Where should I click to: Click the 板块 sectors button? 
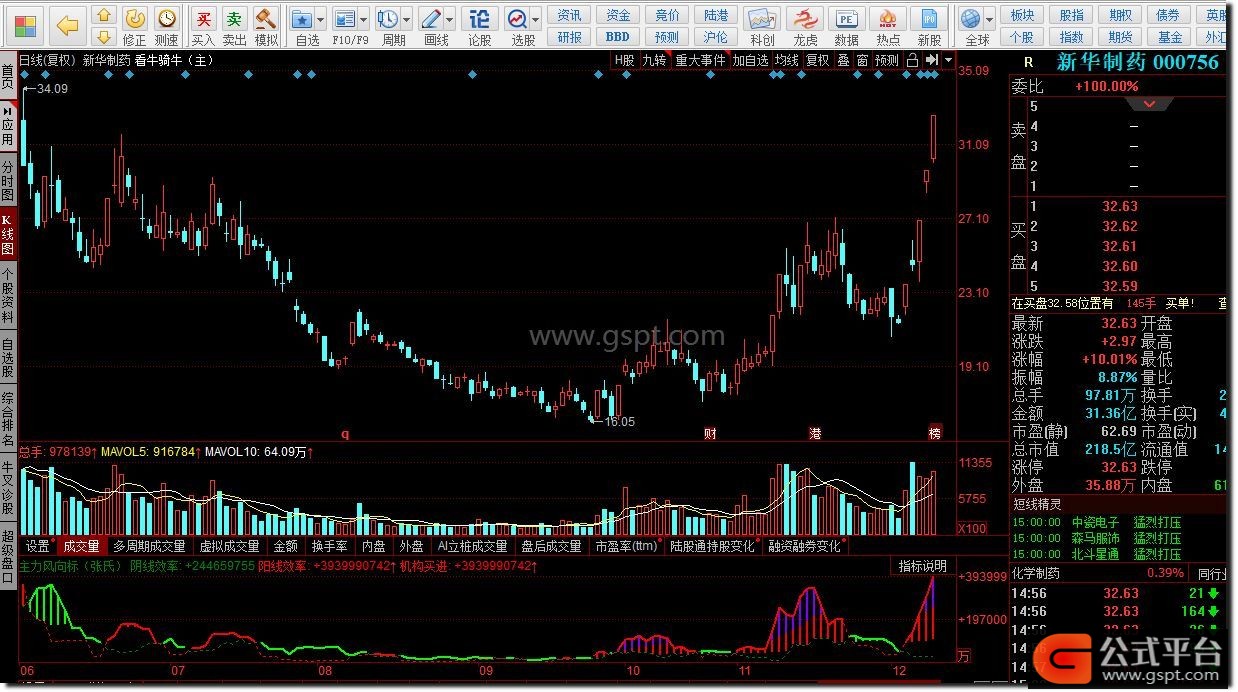1022,15
